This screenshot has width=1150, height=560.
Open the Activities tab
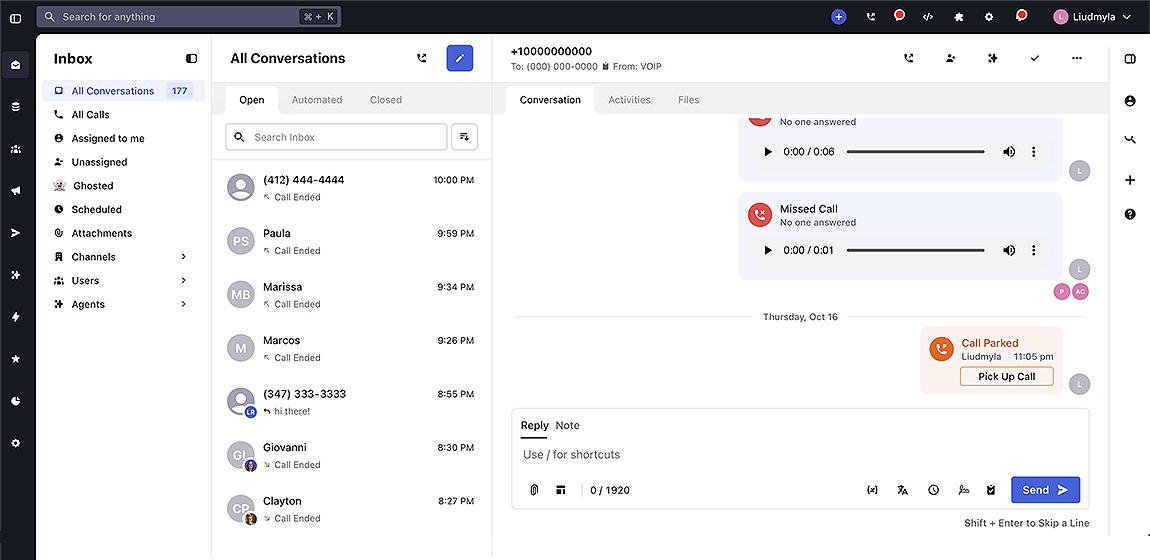point(629,100)
